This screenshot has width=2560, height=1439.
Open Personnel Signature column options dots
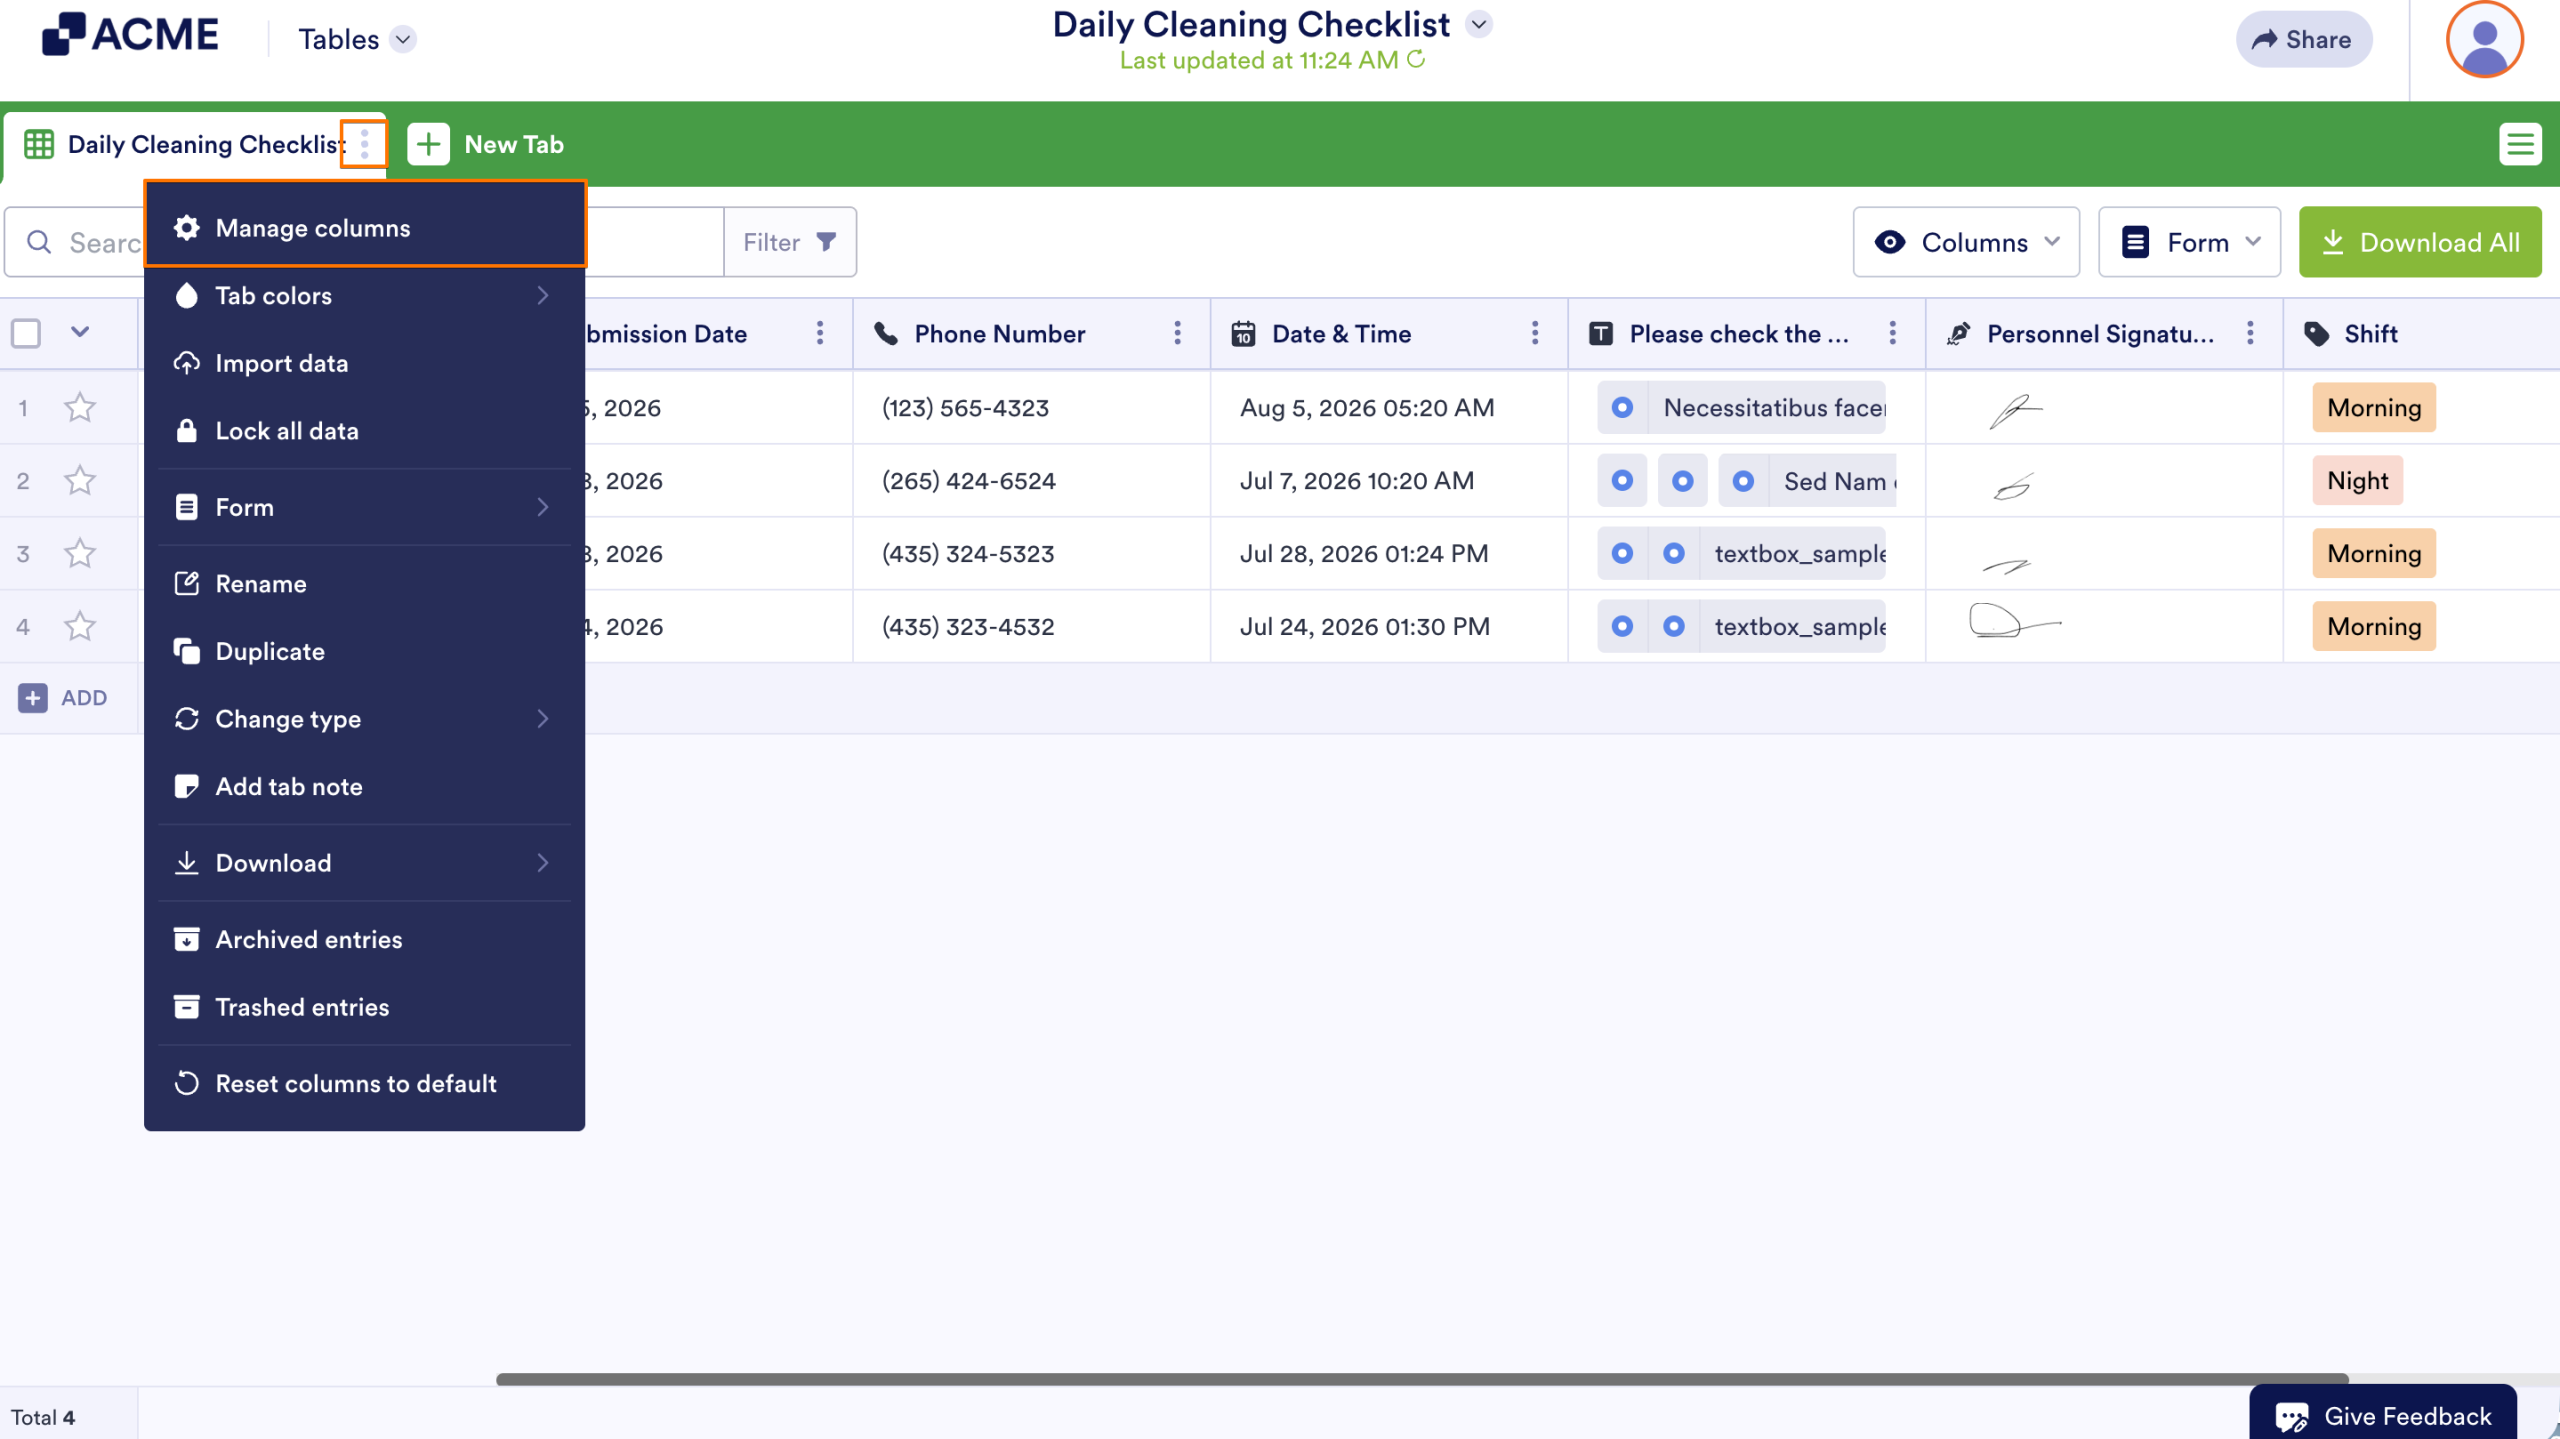[2250, 334]
